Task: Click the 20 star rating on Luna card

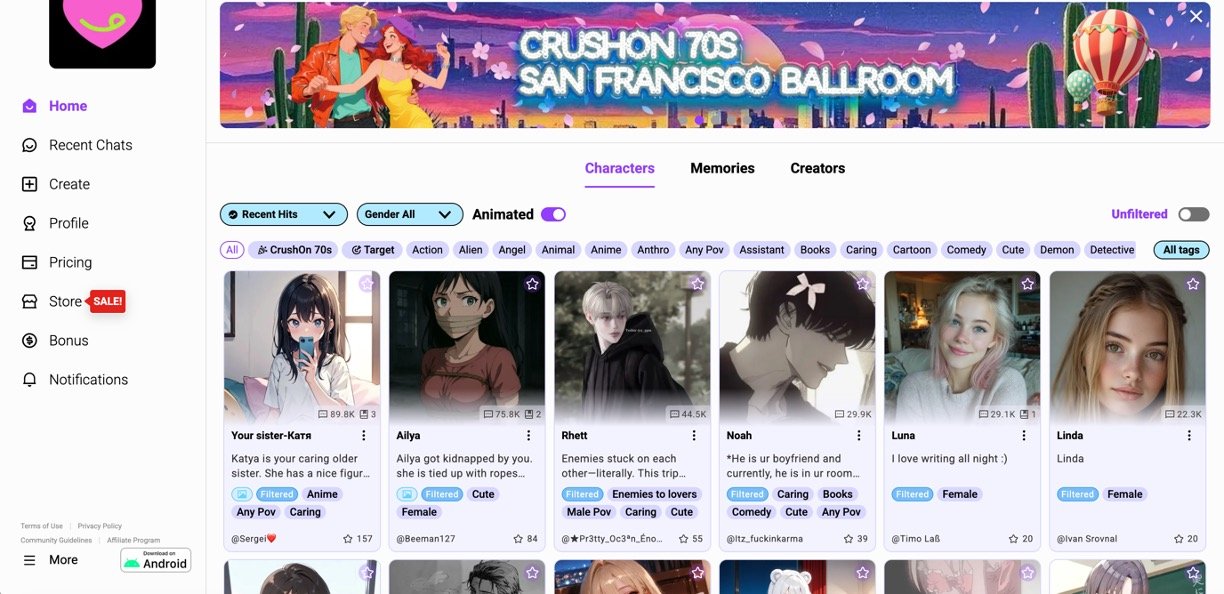Action: 1020,539
